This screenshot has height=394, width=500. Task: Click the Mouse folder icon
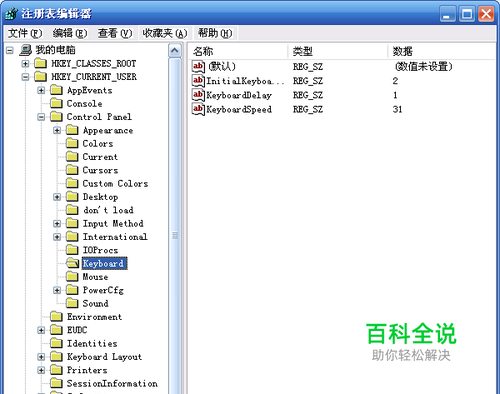click(72, 276)
